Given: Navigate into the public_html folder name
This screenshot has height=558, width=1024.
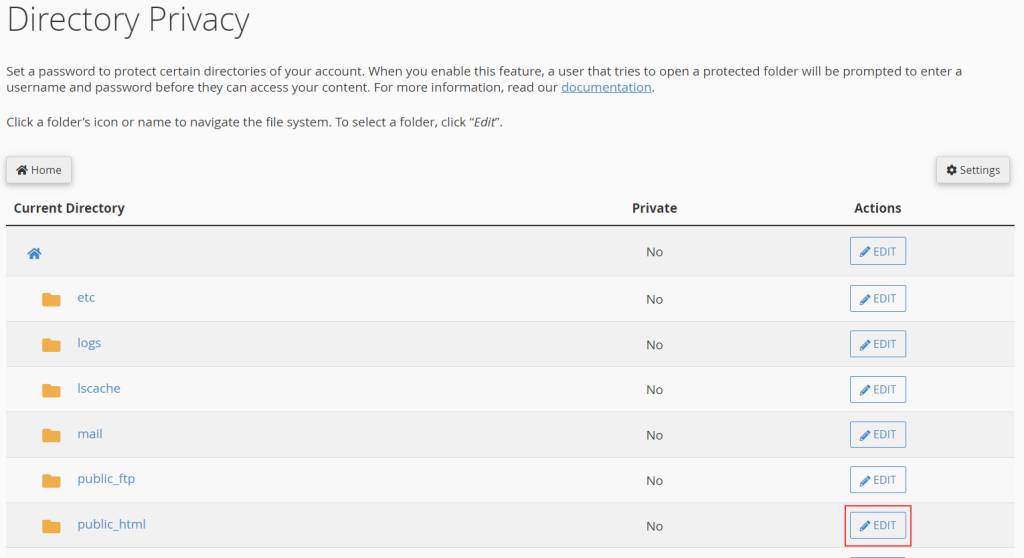Looking at the screenshot, I should [x=111, y=524].
